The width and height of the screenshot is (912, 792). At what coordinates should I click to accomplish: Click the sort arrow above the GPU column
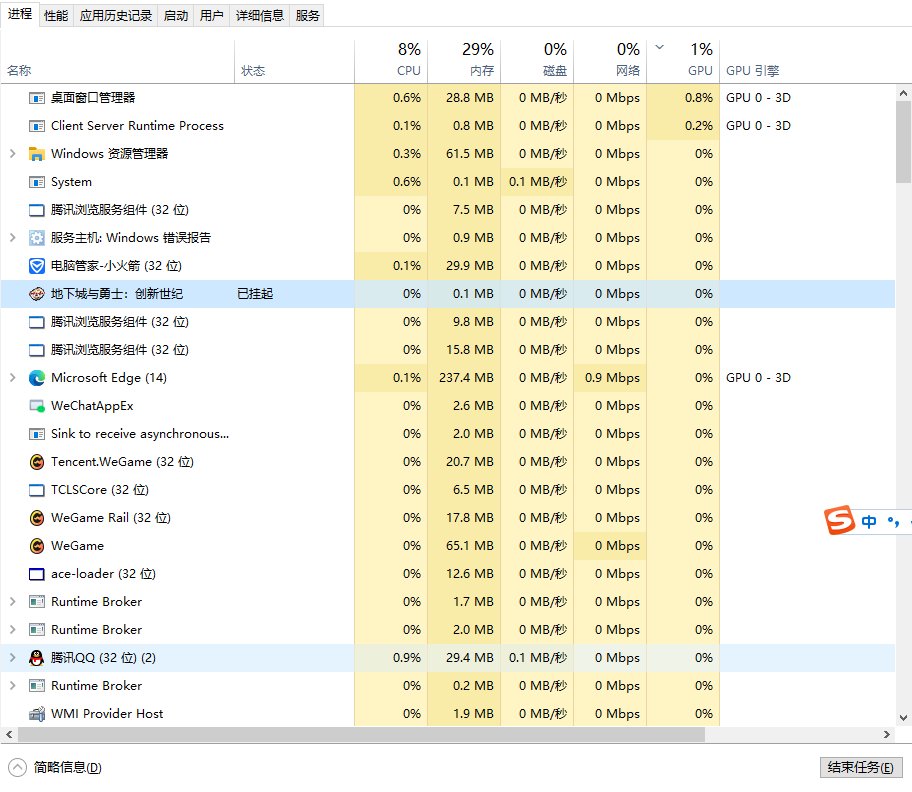pos(660,48)
